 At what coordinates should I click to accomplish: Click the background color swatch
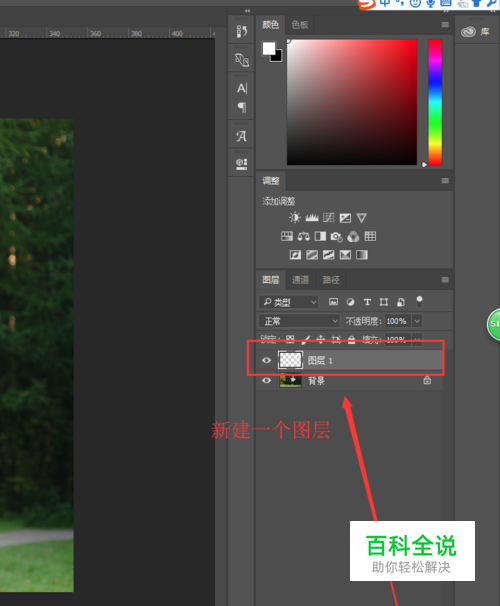pos(277,58)
